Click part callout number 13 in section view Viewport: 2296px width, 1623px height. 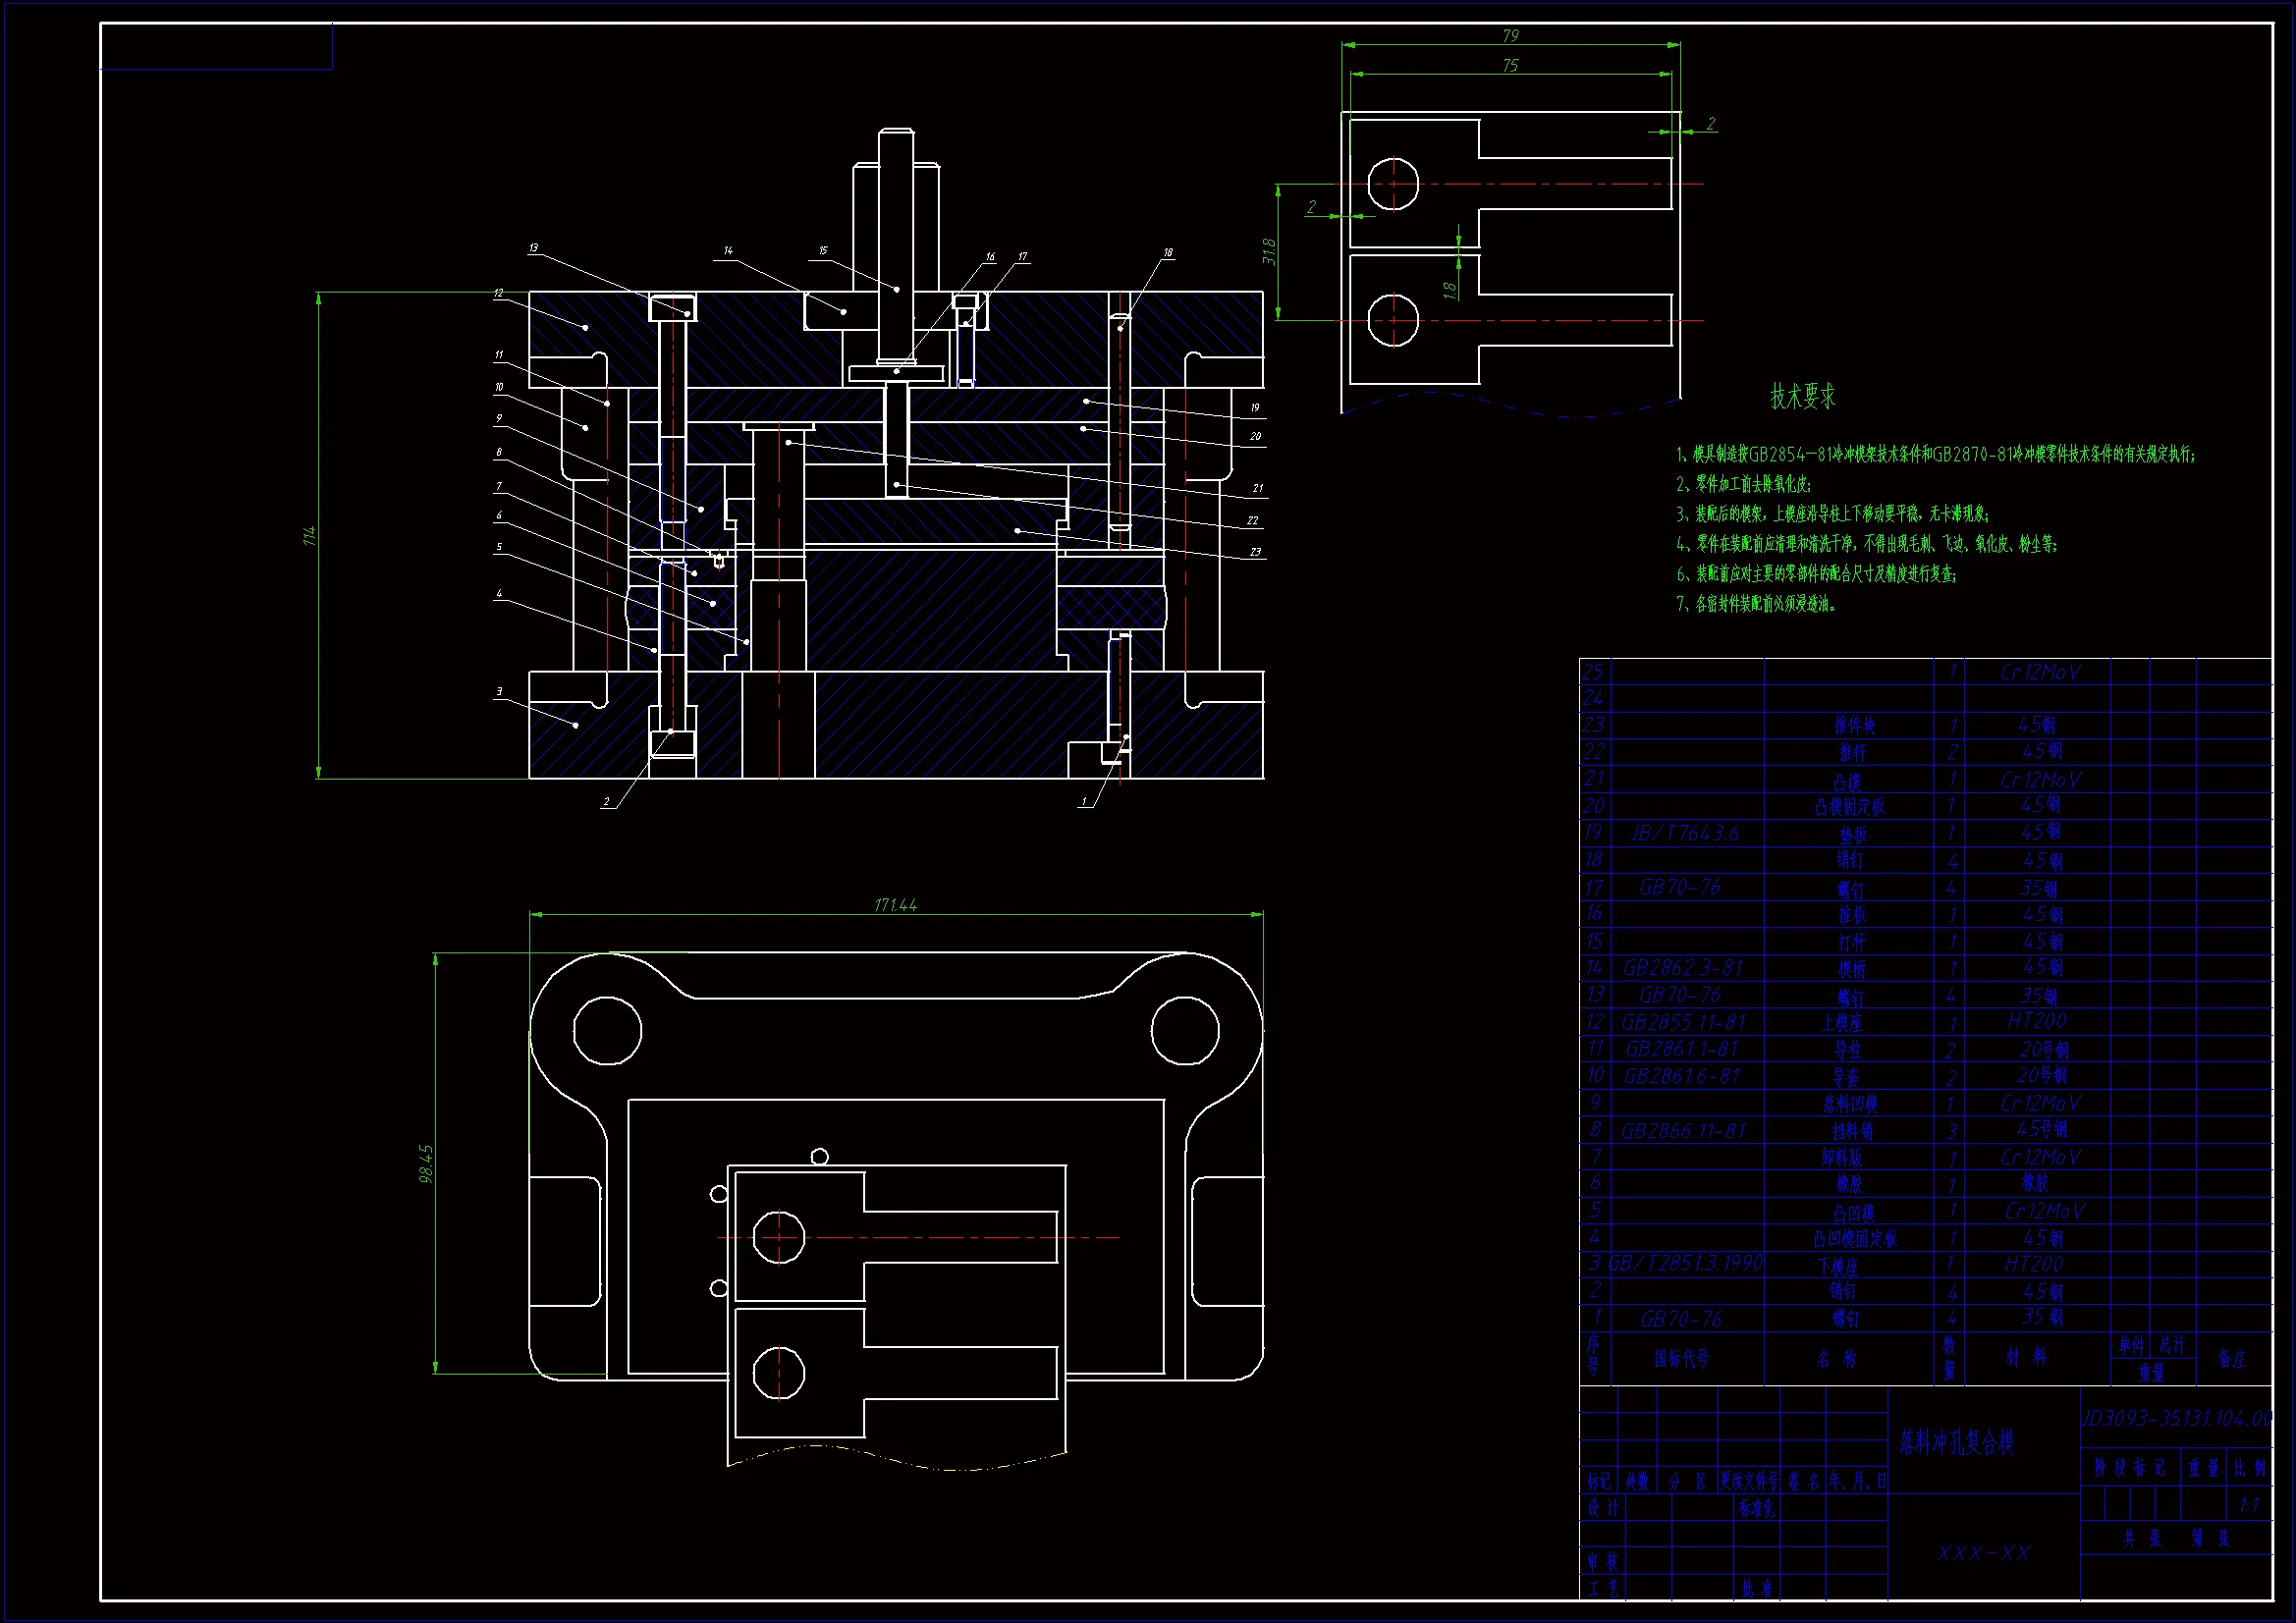(x=533, y=248)
